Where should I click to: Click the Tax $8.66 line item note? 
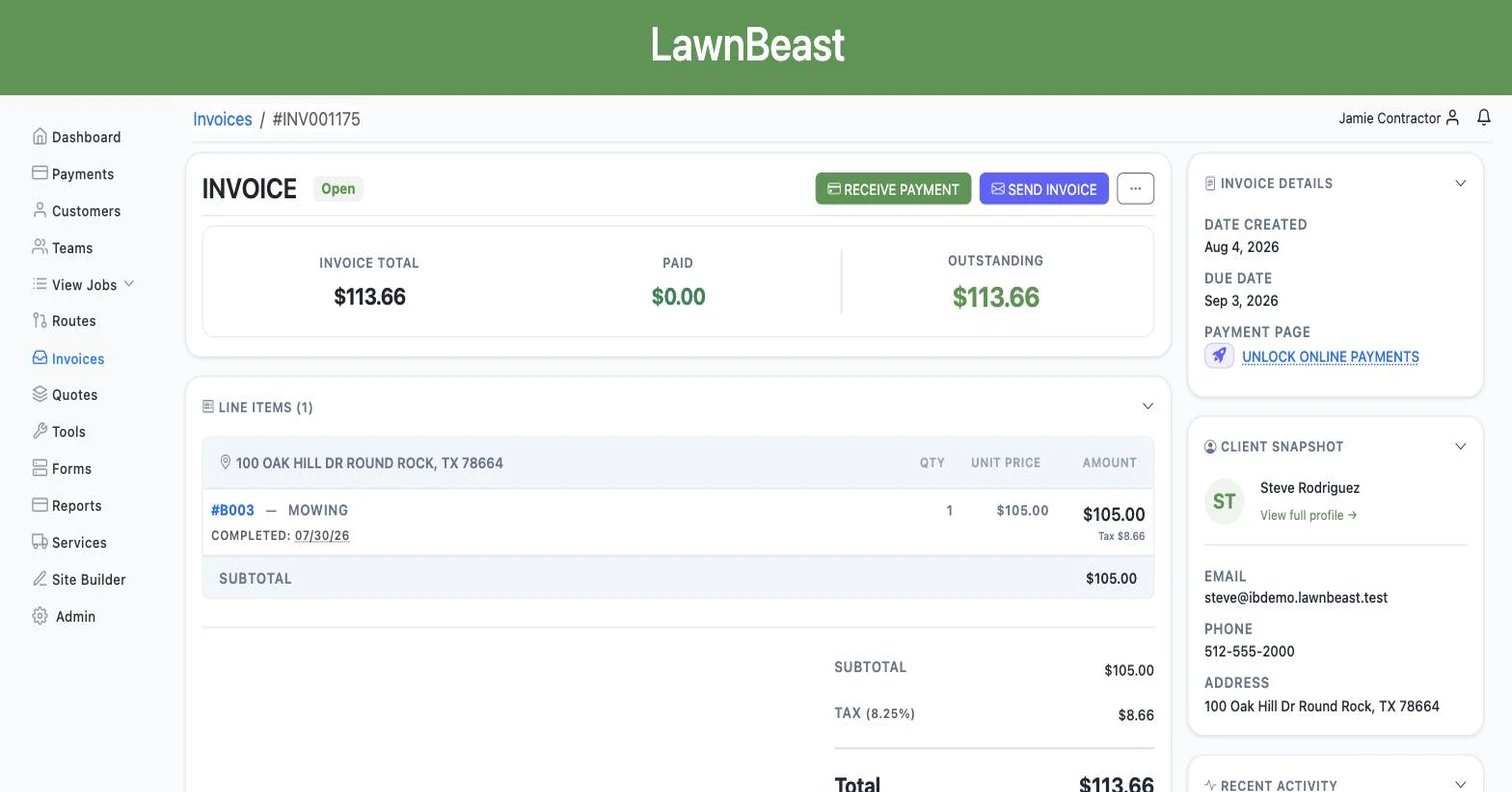click(x=1121, y=536)
